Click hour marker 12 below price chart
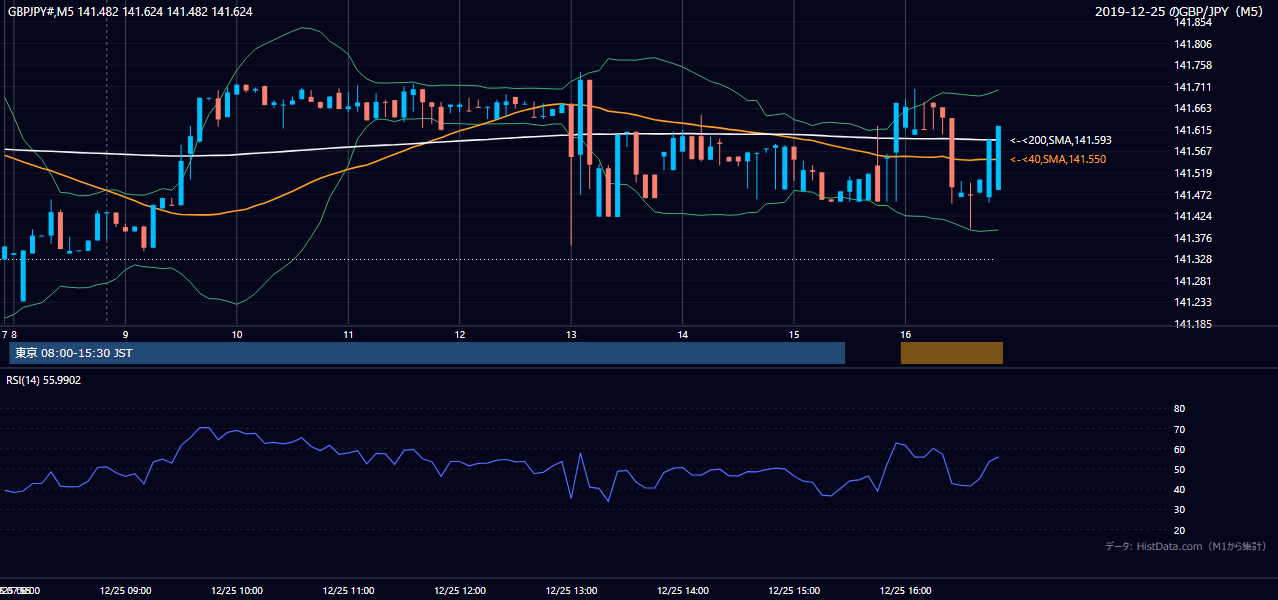1278x600 pixels. click(x=459, y=334)
